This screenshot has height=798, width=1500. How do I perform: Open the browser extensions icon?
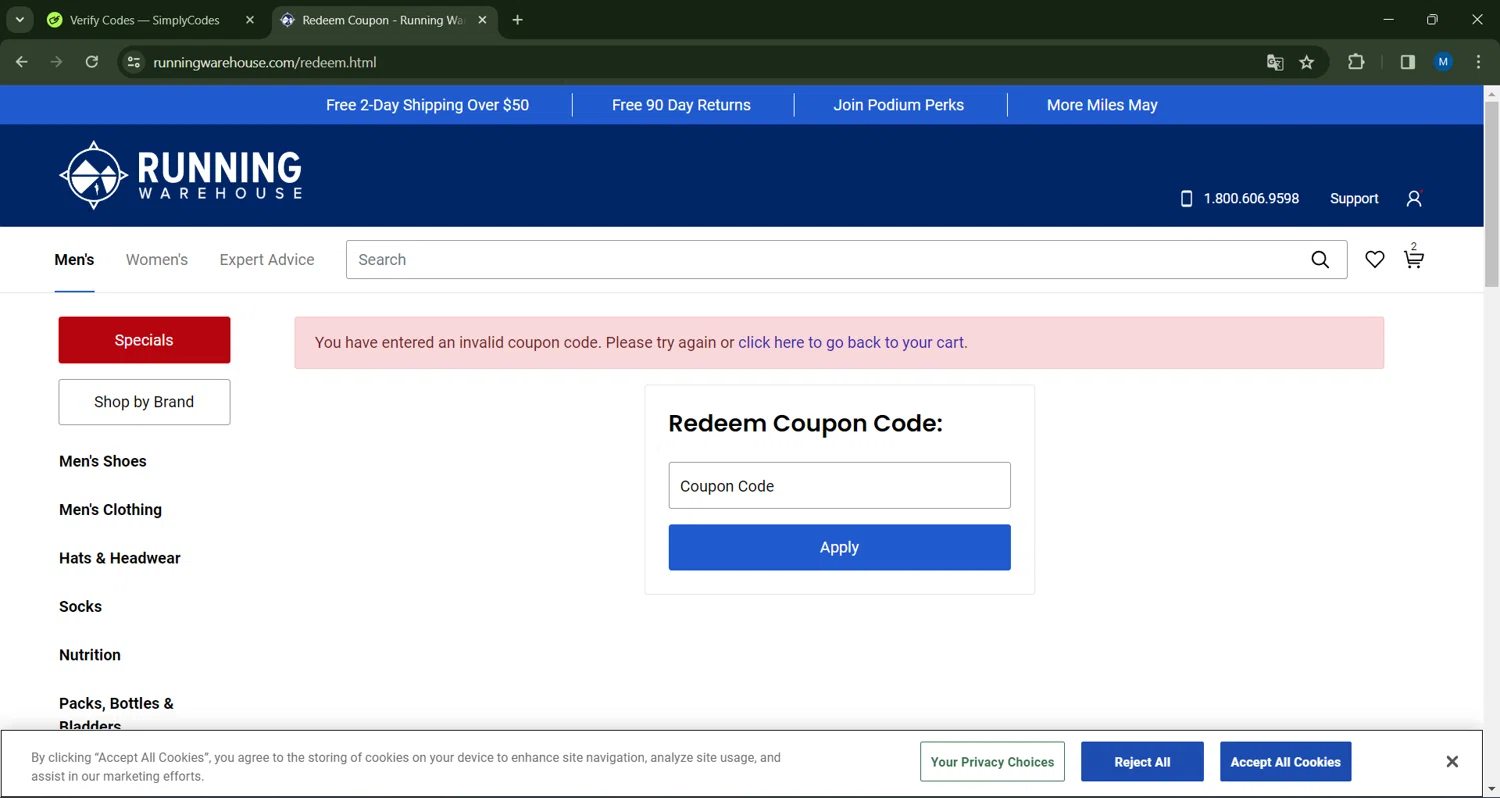1356,62
